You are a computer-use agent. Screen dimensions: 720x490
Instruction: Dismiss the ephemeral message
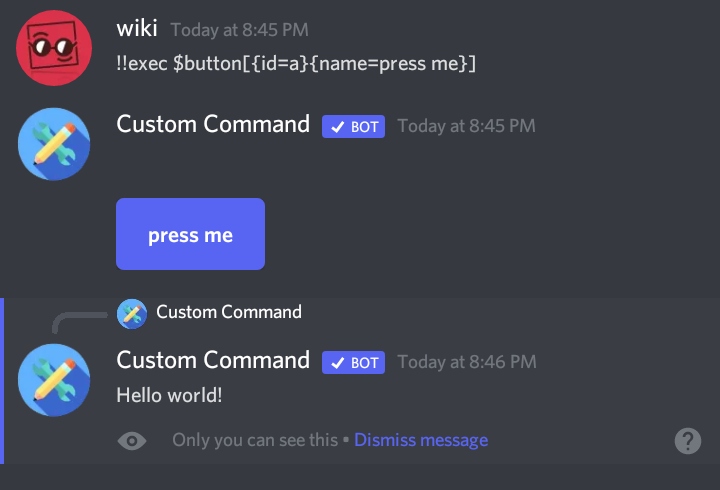click(421, 440)
